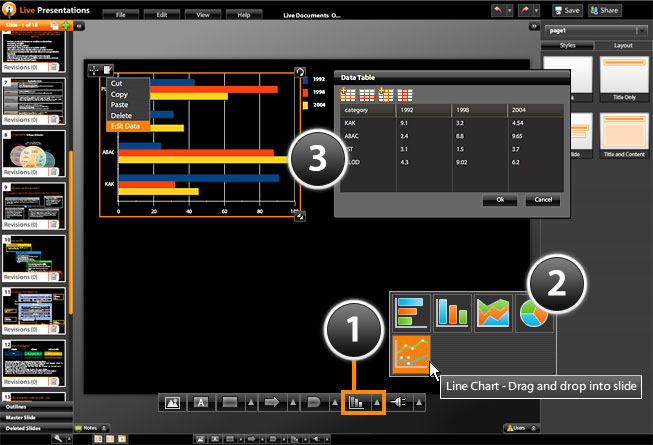This screenshot has height=445, width=653.
Task: Expand the chart types arrow
Action: click(x=377, y=403)
